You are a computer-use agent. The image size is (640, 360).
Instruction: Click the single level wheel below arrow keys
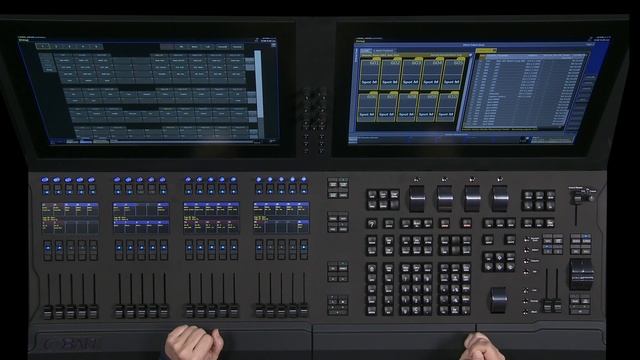(x=499, y=300)
